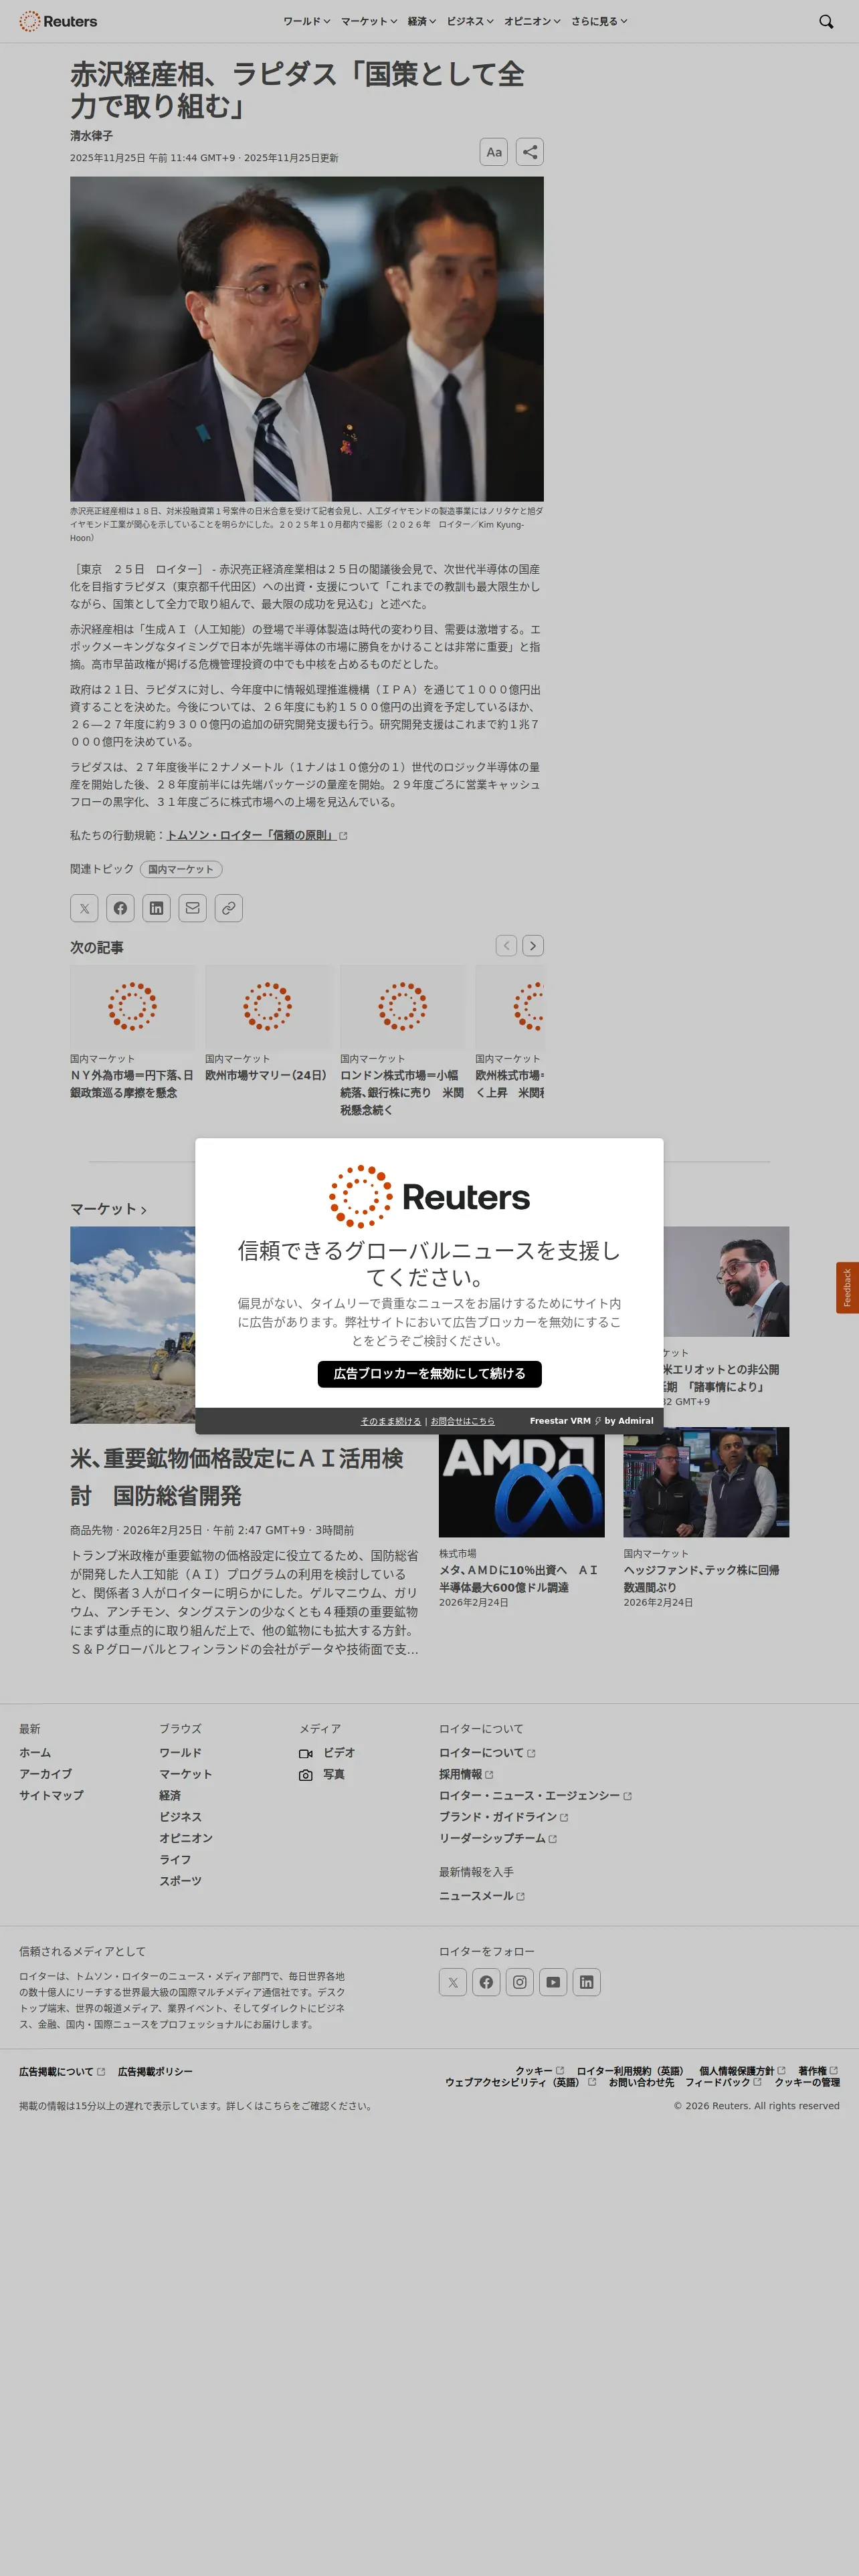Follow Reuters on LinkedIn in footer

pyautogui.click(x=587, y=1982)
